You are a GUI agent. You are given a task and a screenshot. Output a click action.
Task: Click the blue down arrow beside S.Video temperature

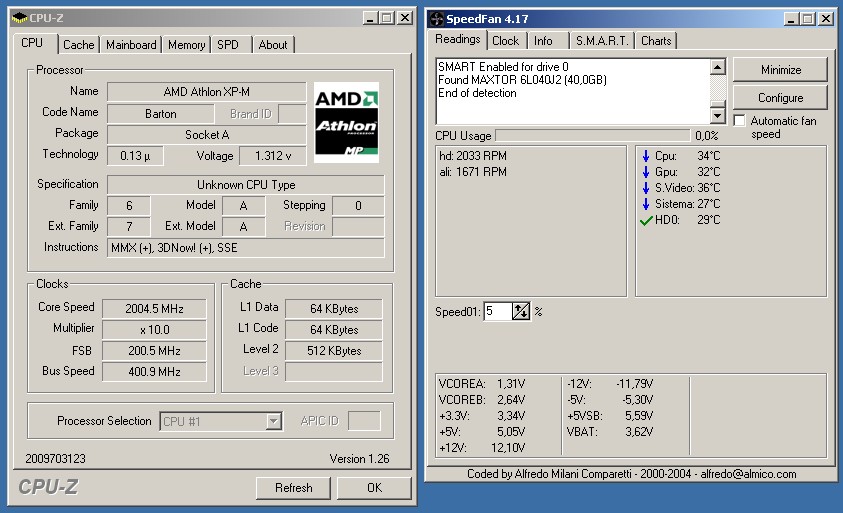[x=646, y=188]
